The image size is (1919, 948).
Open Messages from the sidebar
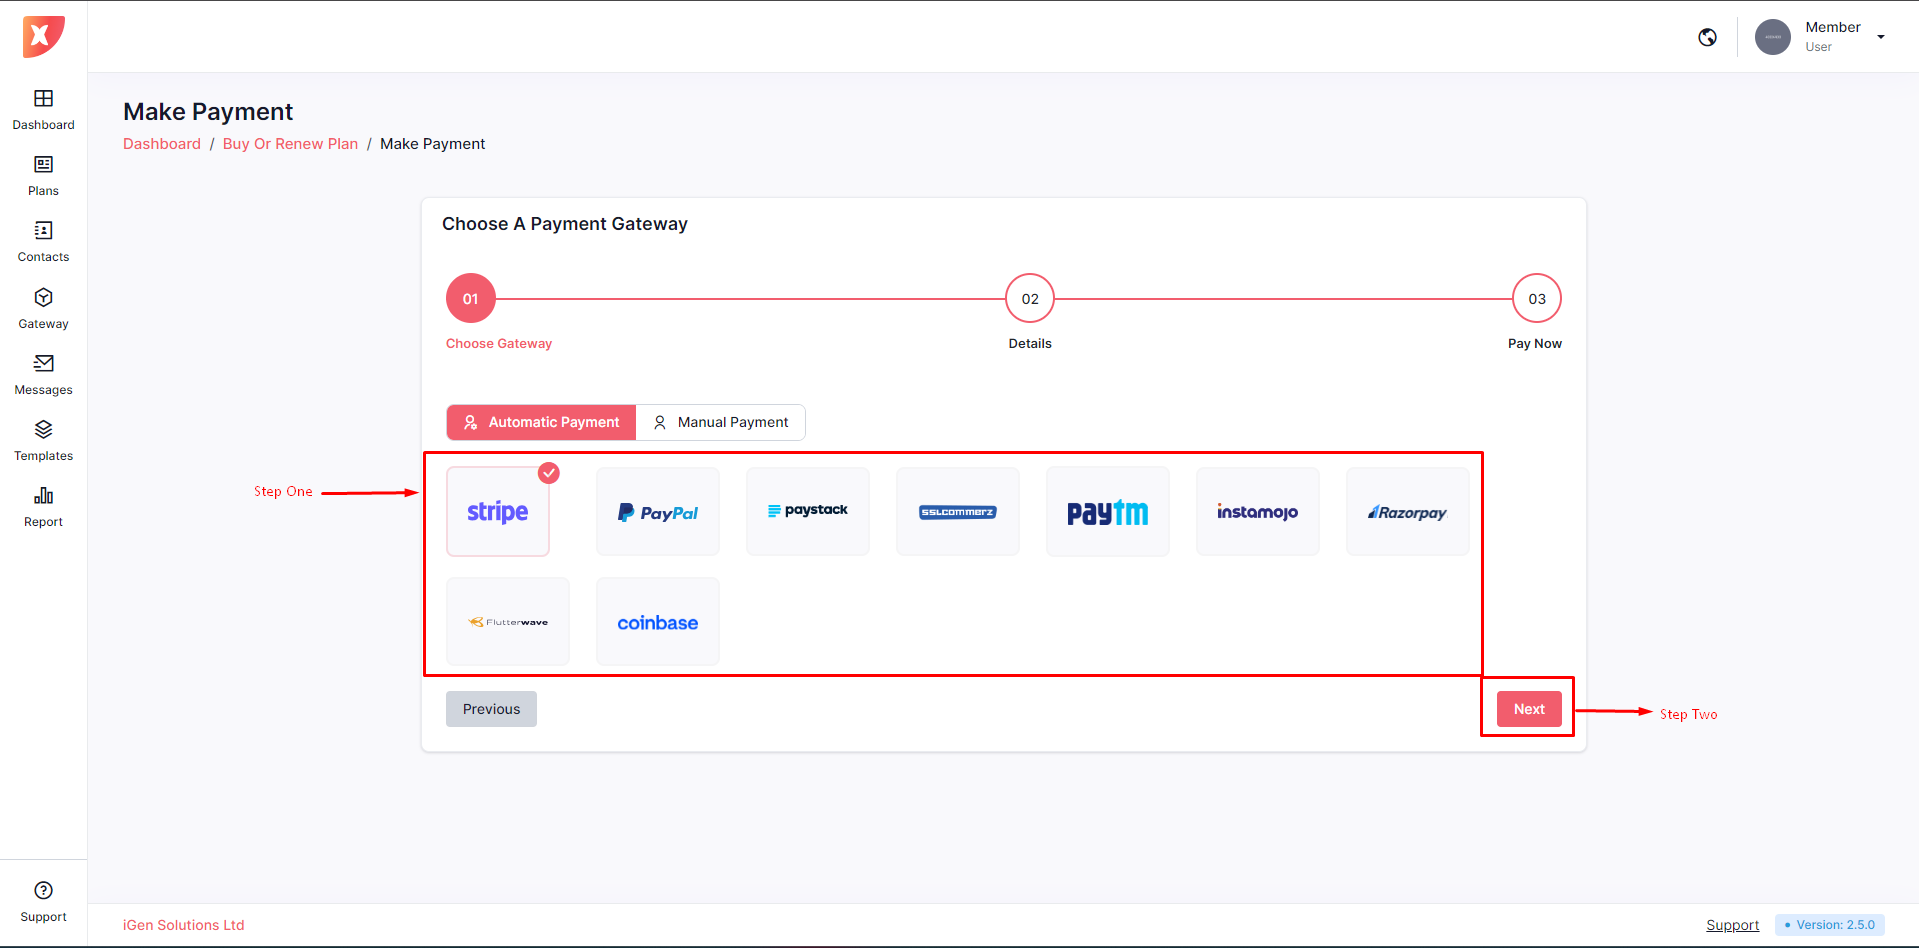click(x=43, y=374)
